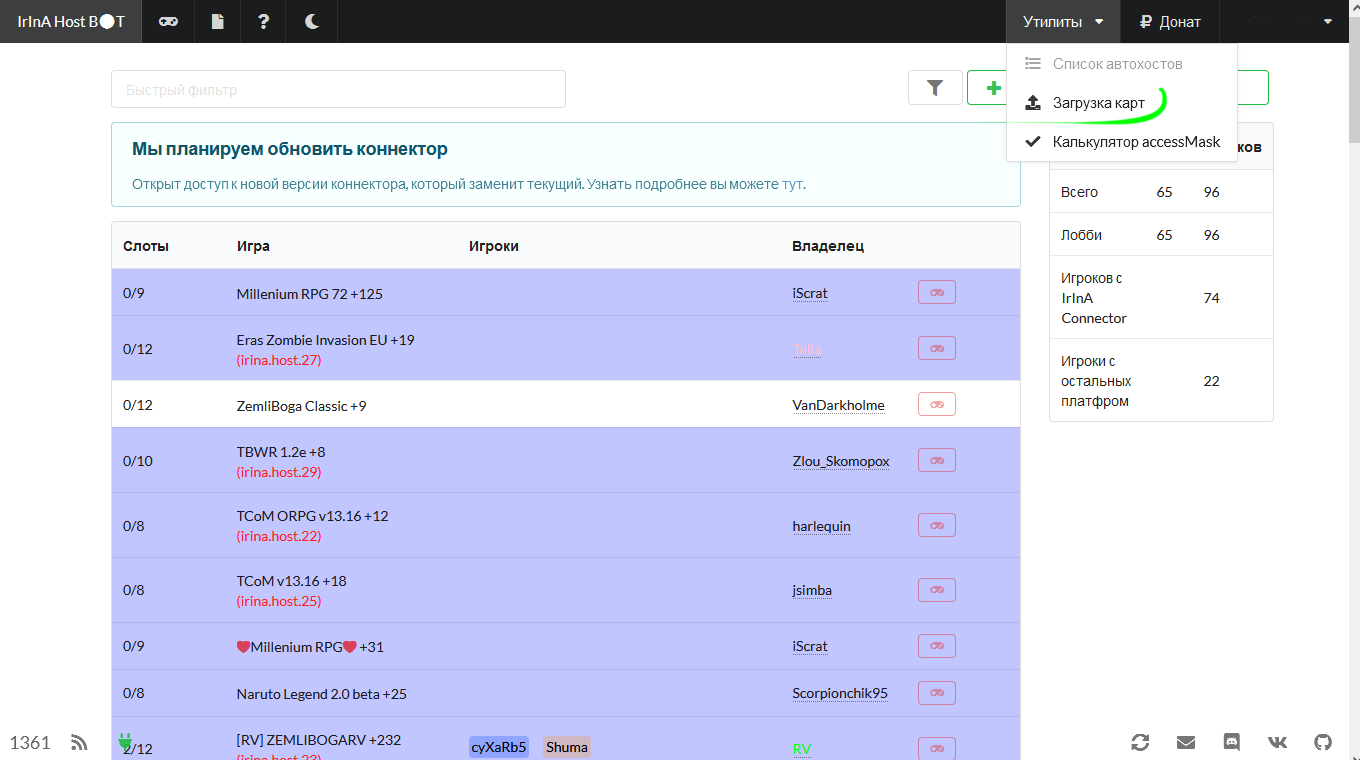
Task: Click the game name TBWR 1.2e +8
Action: [x=281, y=452]
